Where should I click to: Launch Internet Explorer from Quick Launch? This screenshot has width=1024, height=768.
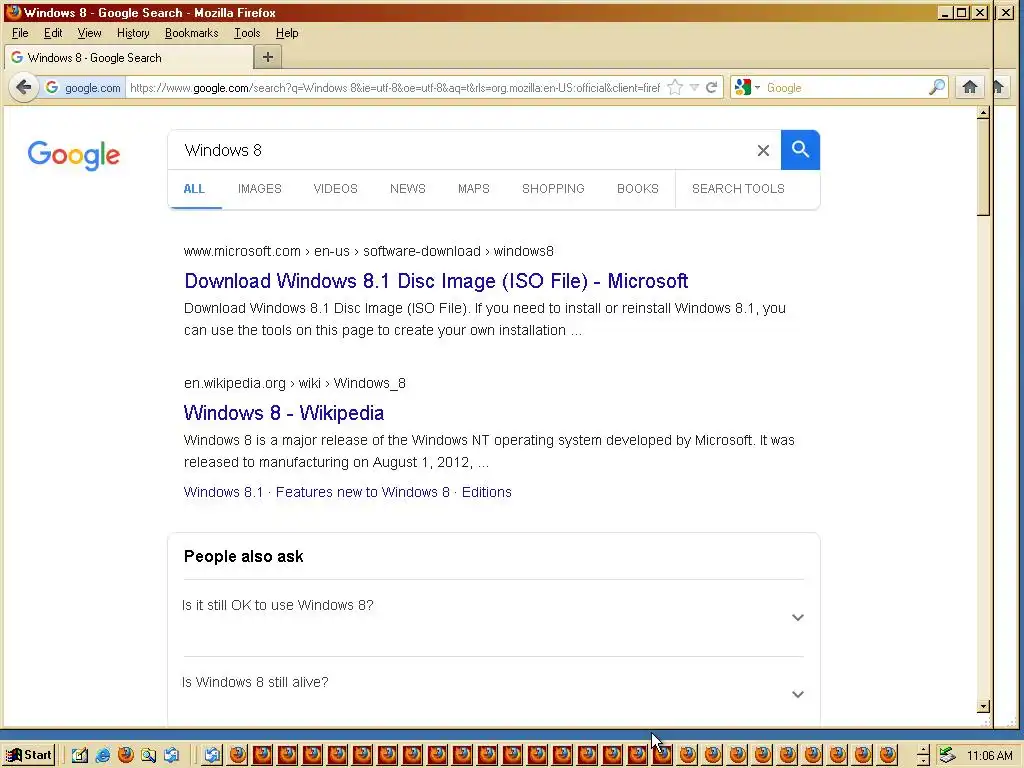point(103,756)
